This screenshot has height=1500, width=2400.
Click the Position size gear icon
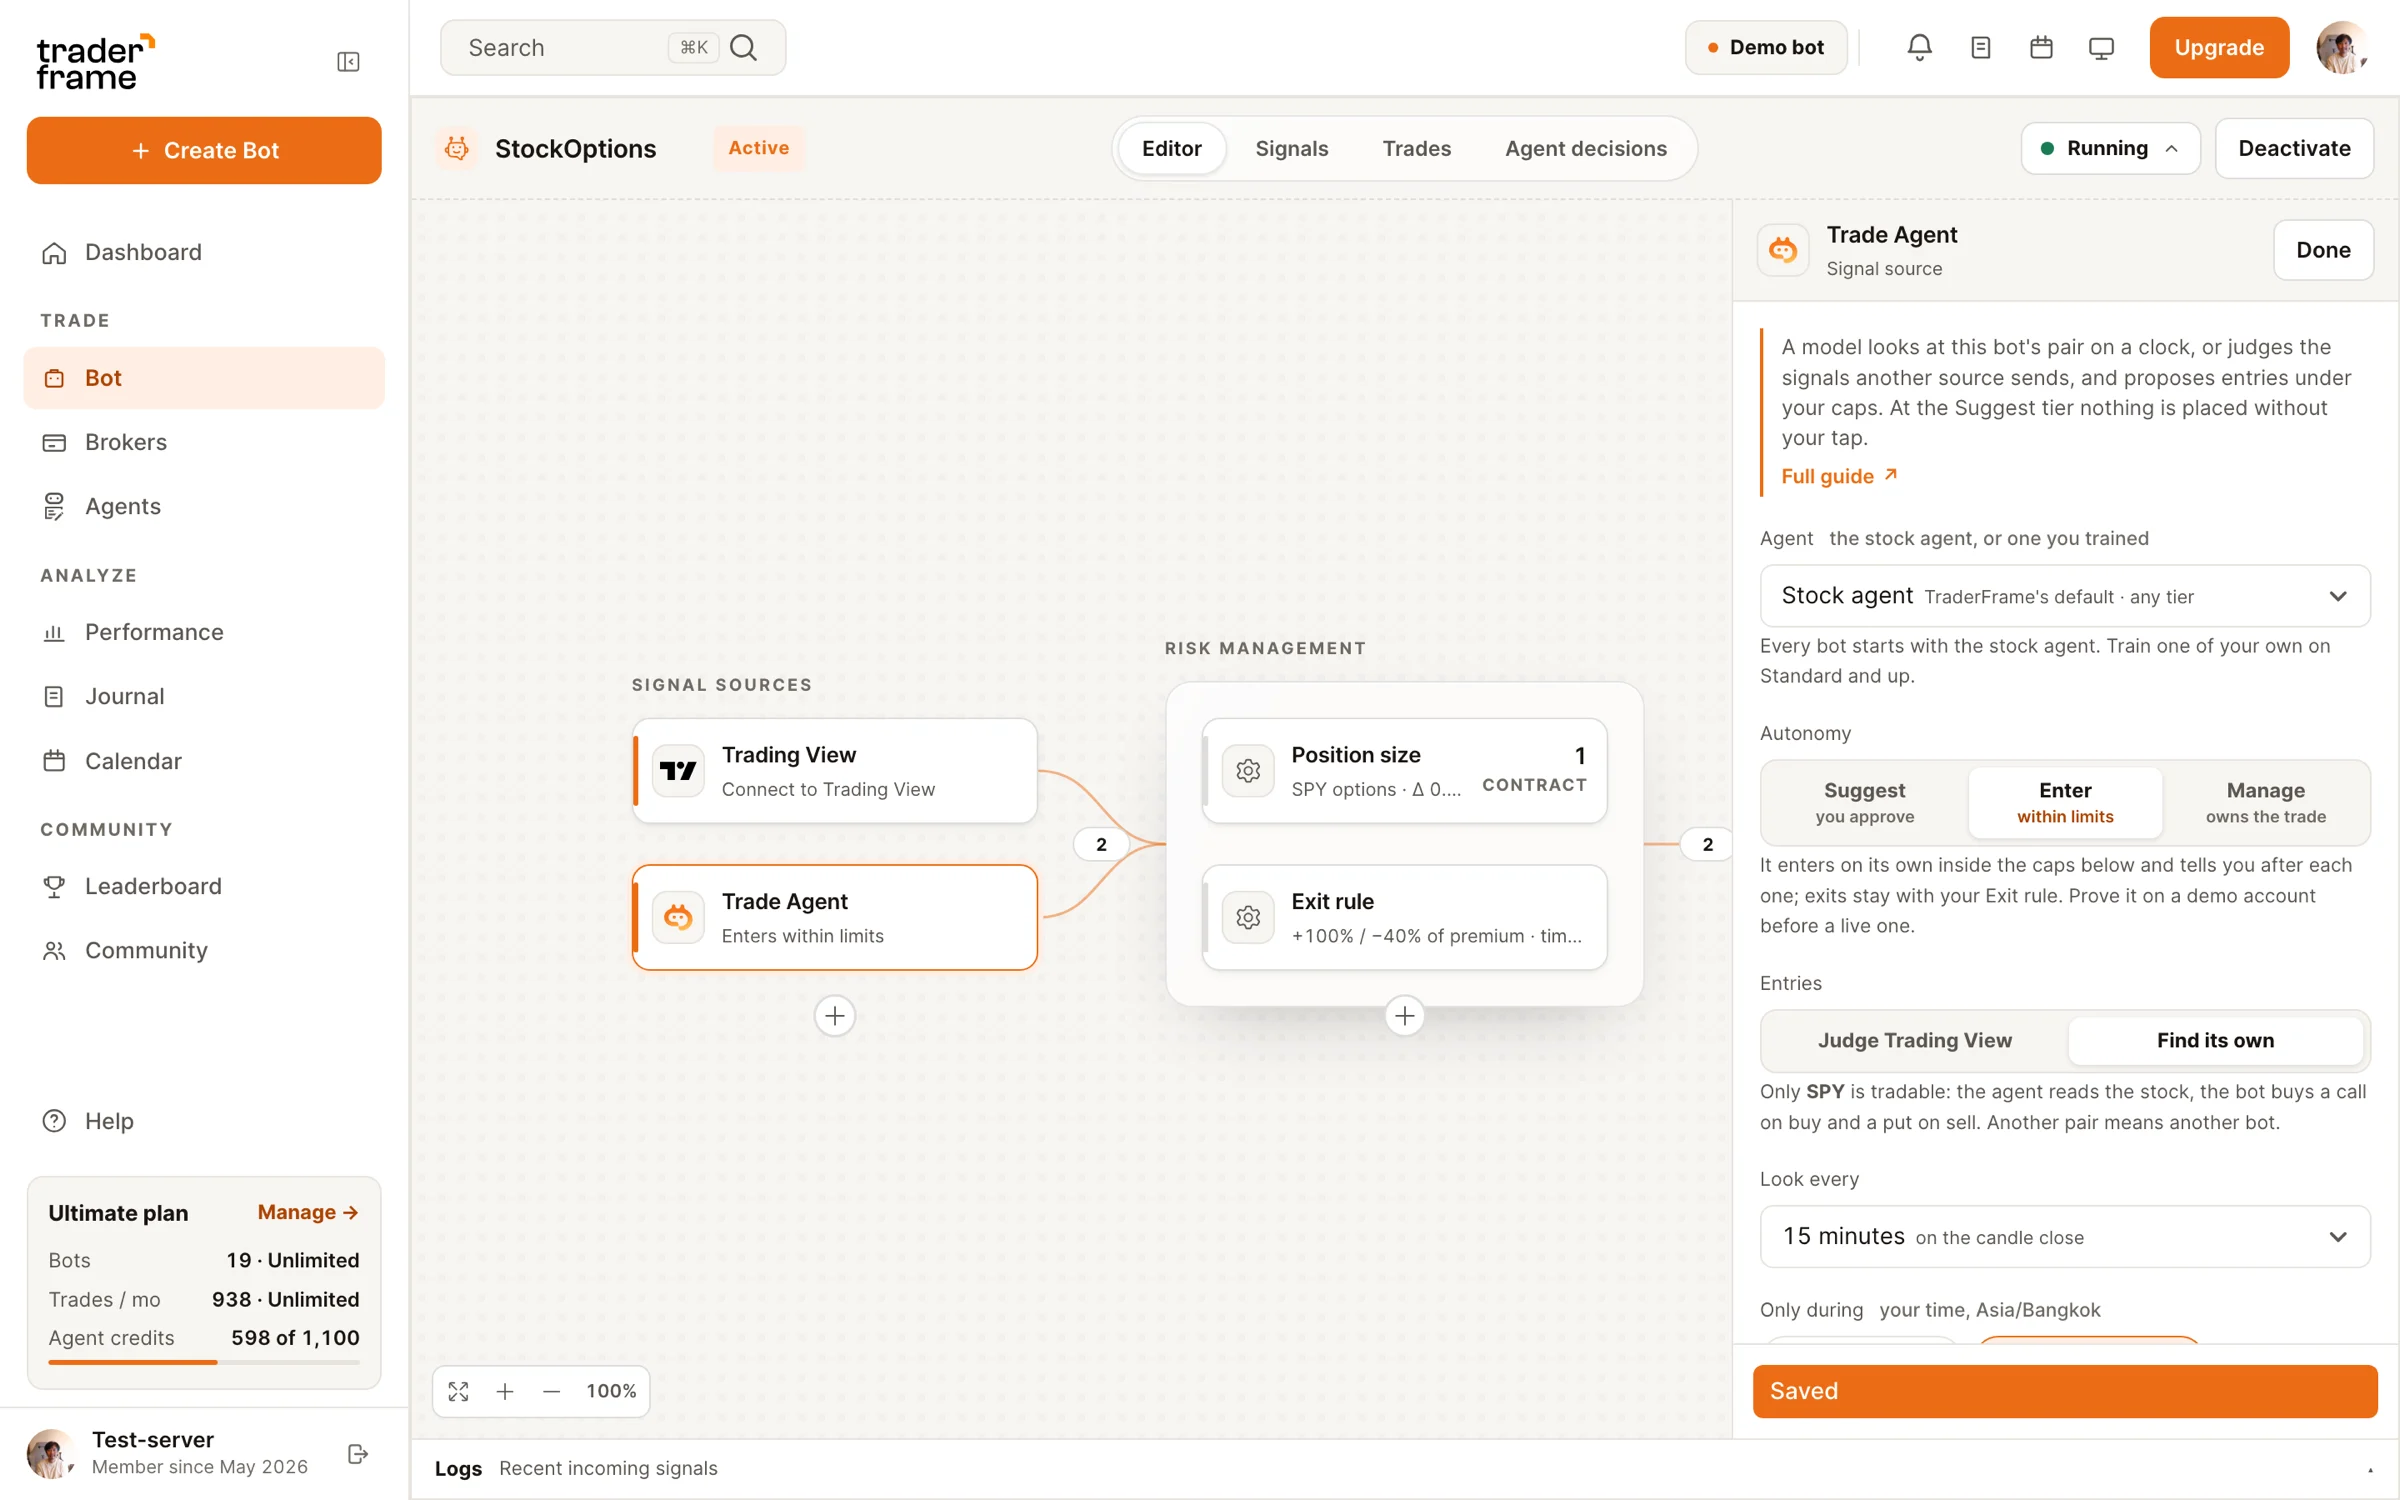click(1248, 771)
